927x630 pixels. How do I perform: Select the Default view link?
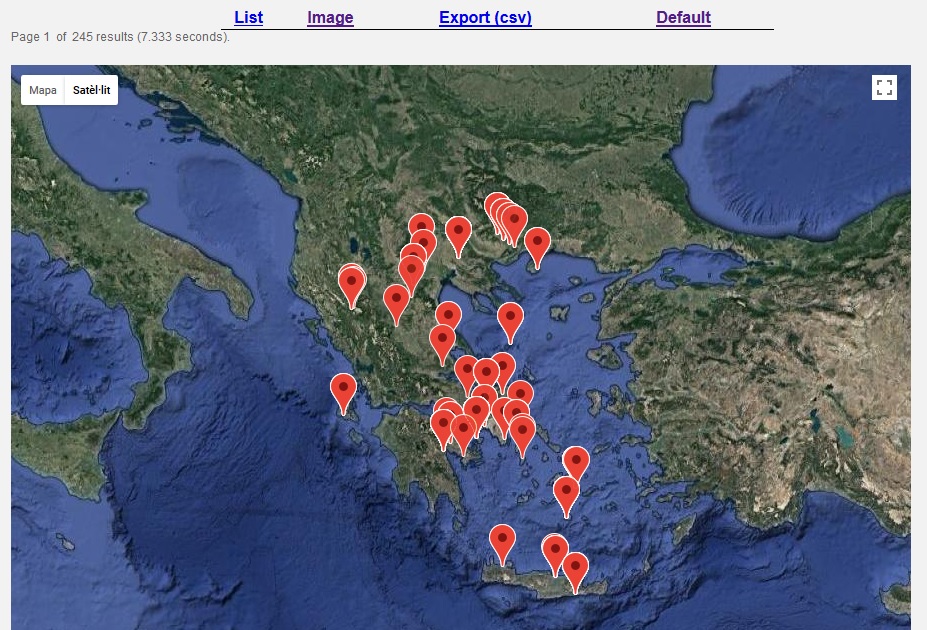click(x=683, y=18)
